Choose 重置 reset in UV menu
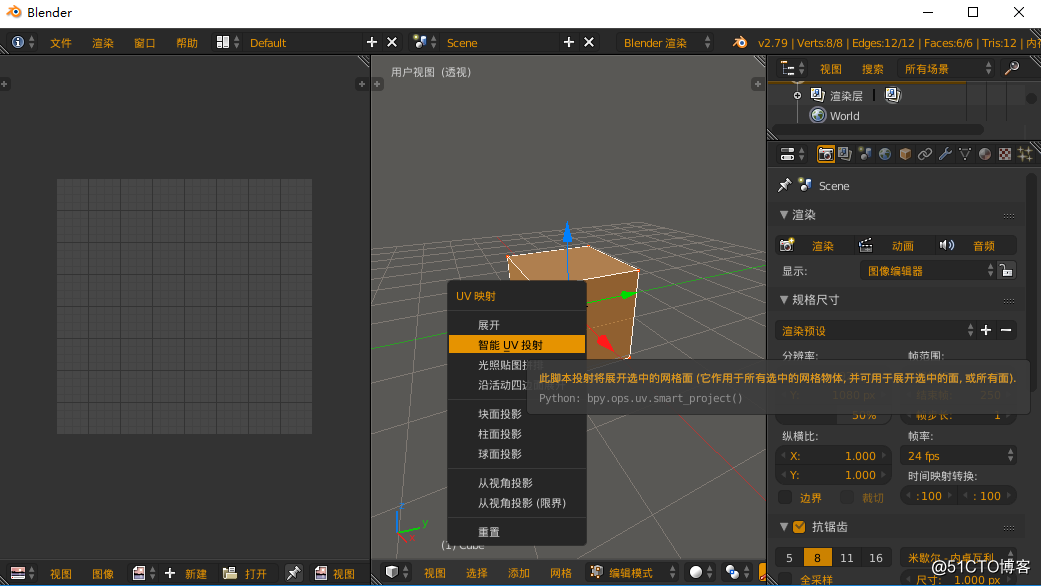 [x=517, y=532]
